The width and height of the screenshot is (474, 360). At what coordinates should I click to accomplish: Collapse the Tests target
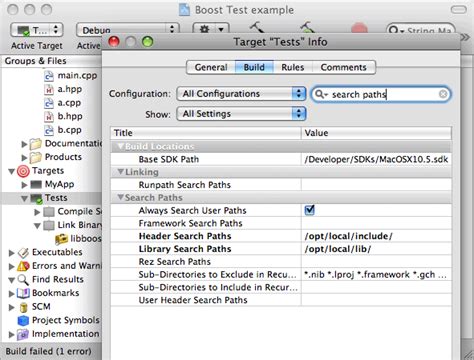point(24,199)
